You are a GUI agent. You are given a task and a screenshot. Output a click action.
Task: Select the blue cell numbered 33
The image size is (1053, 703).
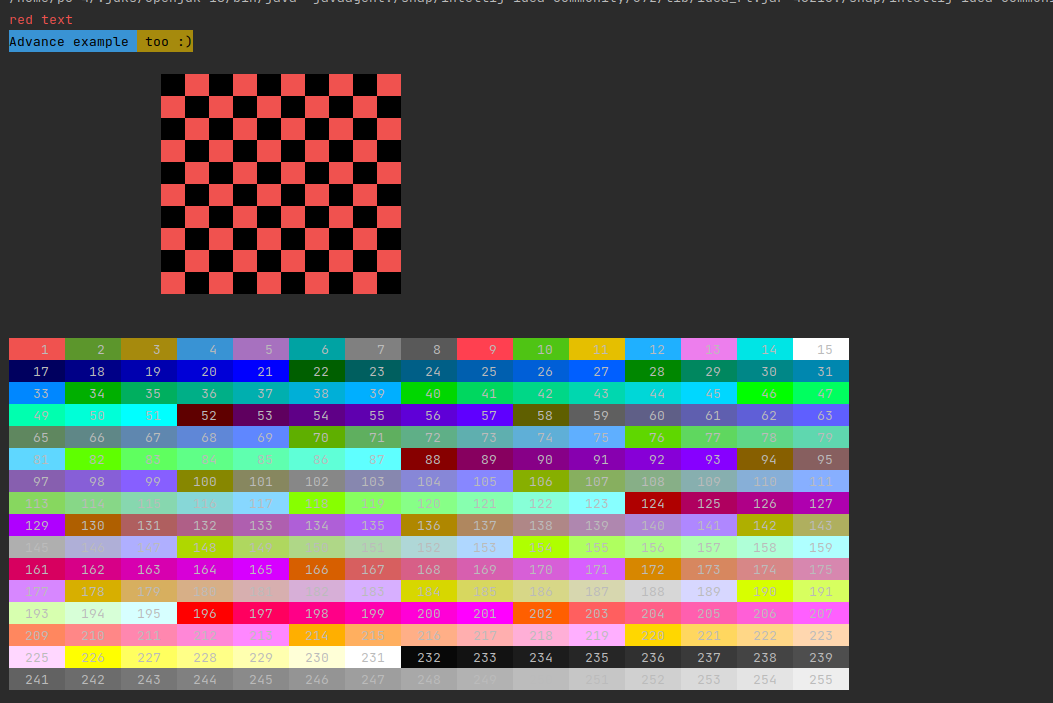coord(37,393)
